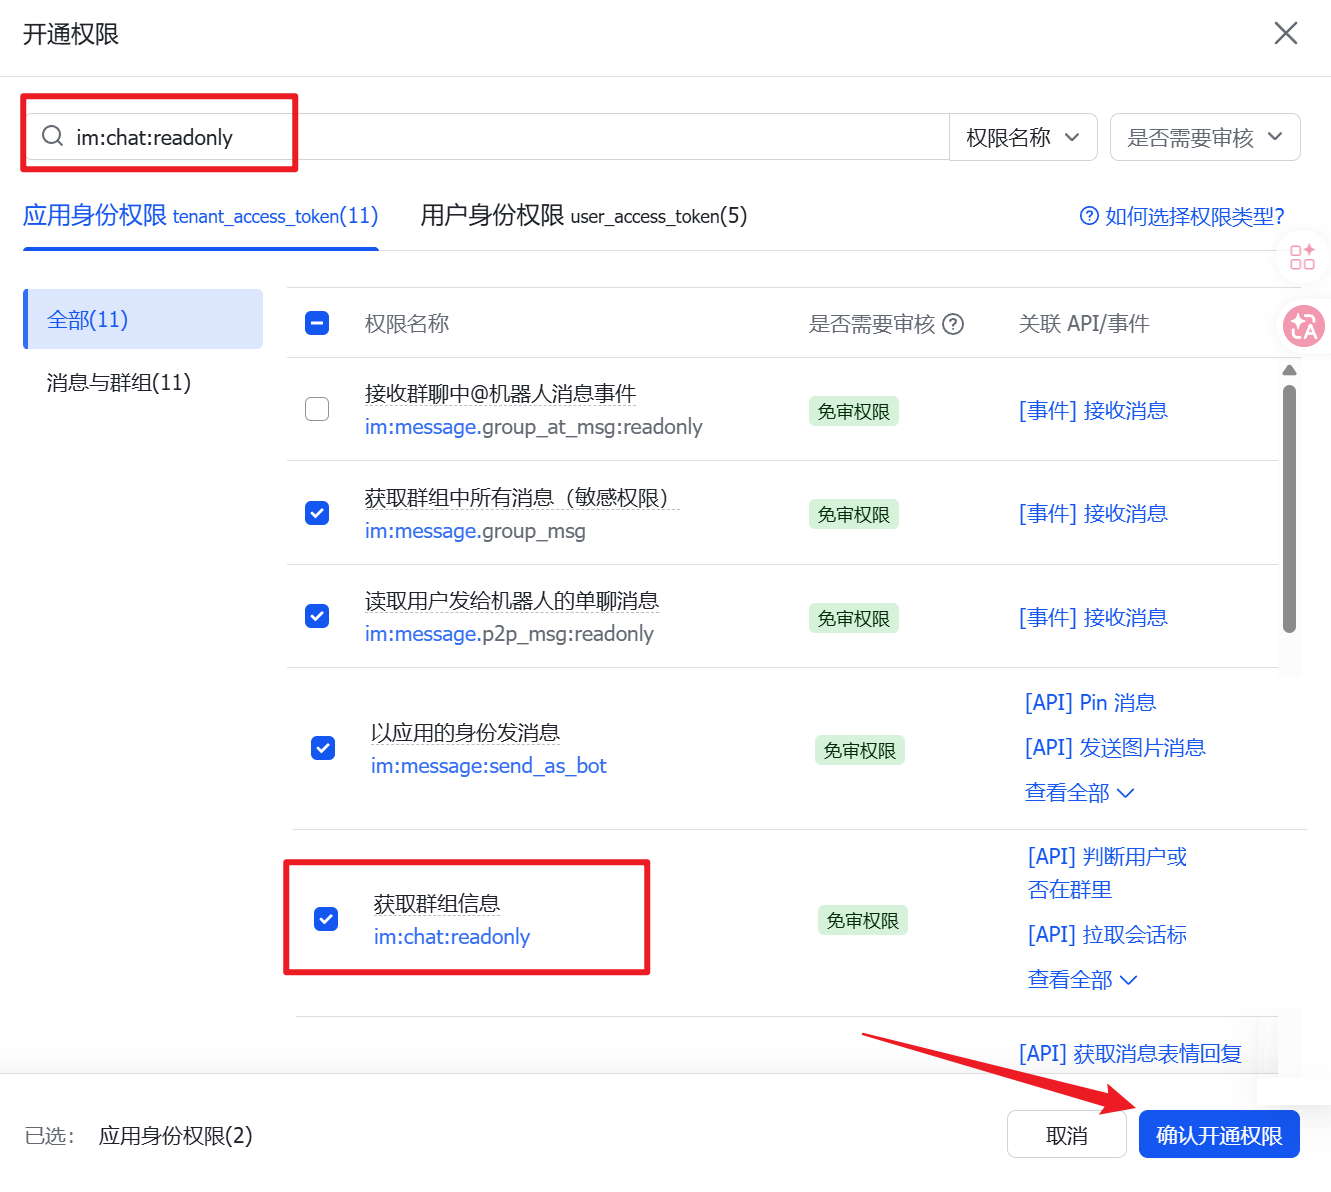Open the 是否需要审核 filter dropdown

click(1204, 137)
